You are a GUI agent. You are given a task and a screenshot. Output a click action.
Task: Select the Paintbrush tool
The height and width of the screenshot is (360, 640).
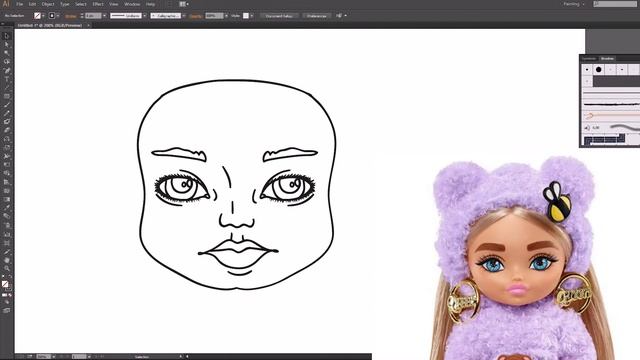(x=7, y=105)
